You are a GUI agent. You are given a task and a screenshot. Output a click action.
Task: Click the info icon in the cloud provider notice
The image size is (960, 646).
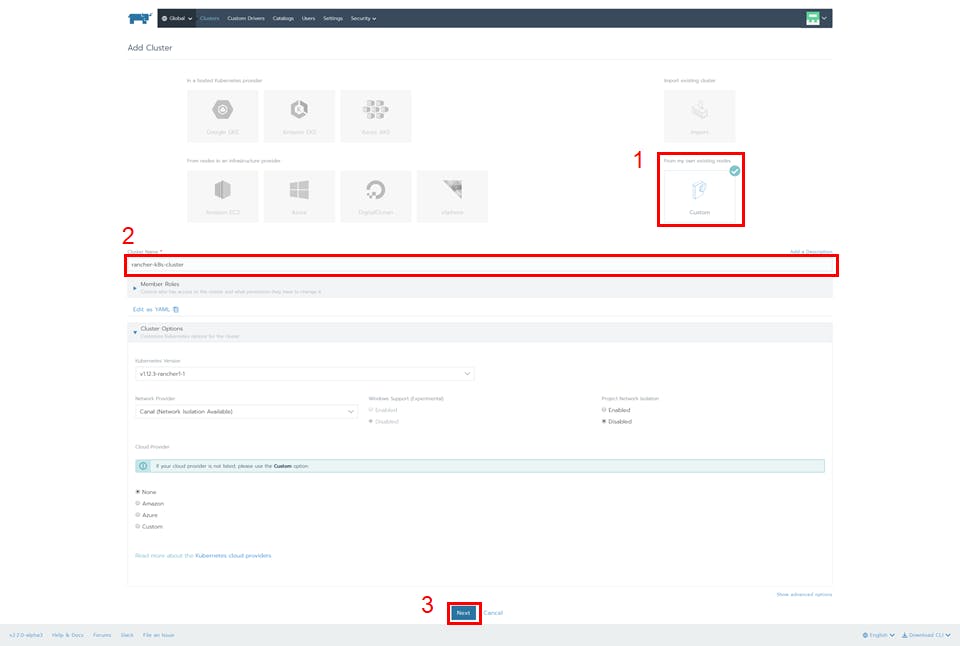(x=143, y=466)
